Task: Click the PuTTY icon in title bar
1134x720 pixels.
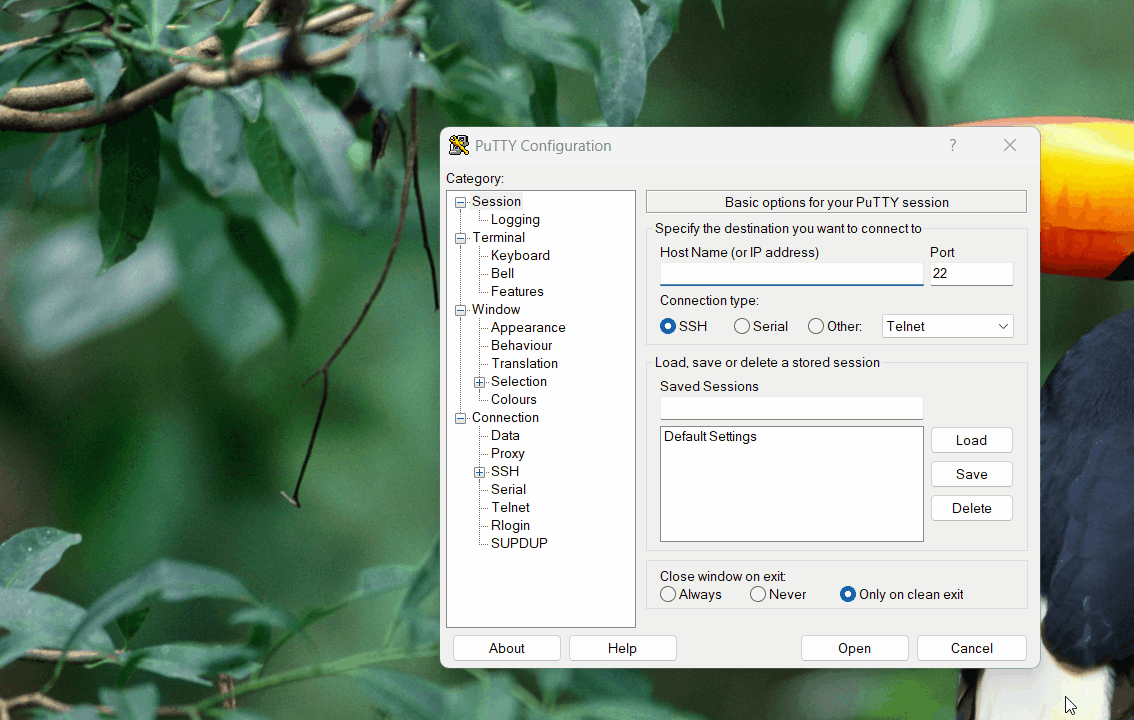Action: point(459,146)
